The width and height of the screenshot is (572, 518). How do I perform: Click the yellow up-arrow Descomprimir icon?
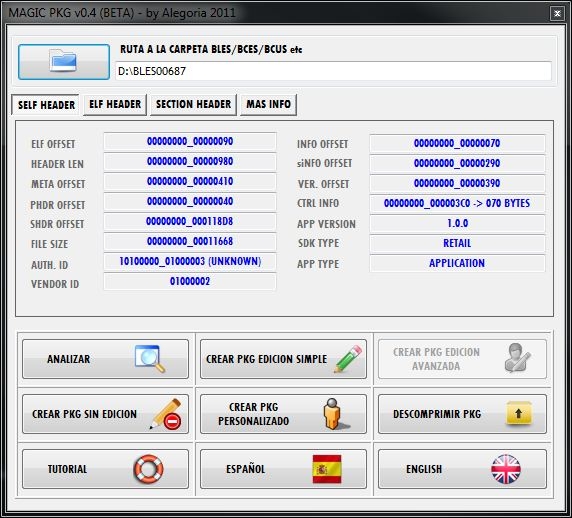tap(518, 414)
